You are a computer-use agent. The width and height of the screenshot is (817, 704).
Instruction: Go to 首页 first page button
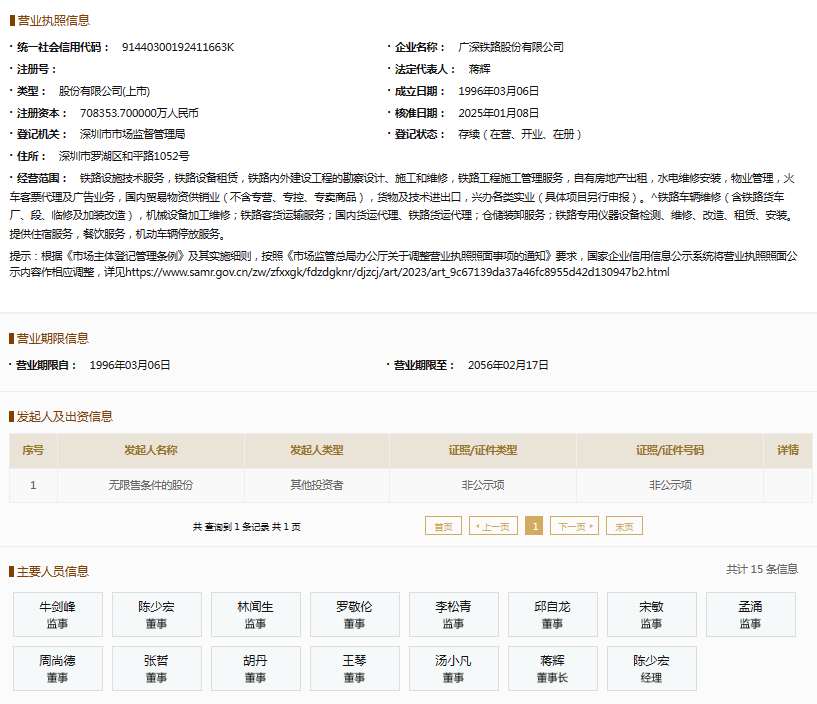[443, 526]
